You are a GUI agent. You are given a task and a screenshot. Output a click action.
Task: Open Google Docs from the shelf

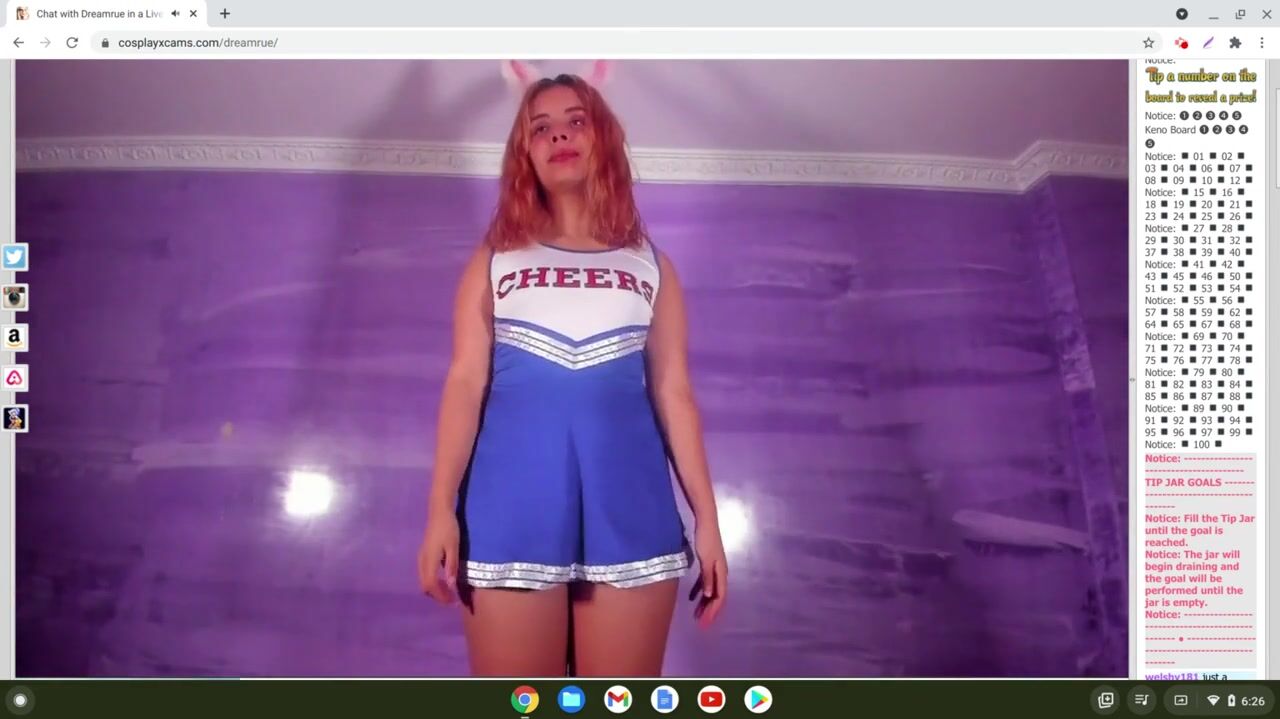pos(665,699)
